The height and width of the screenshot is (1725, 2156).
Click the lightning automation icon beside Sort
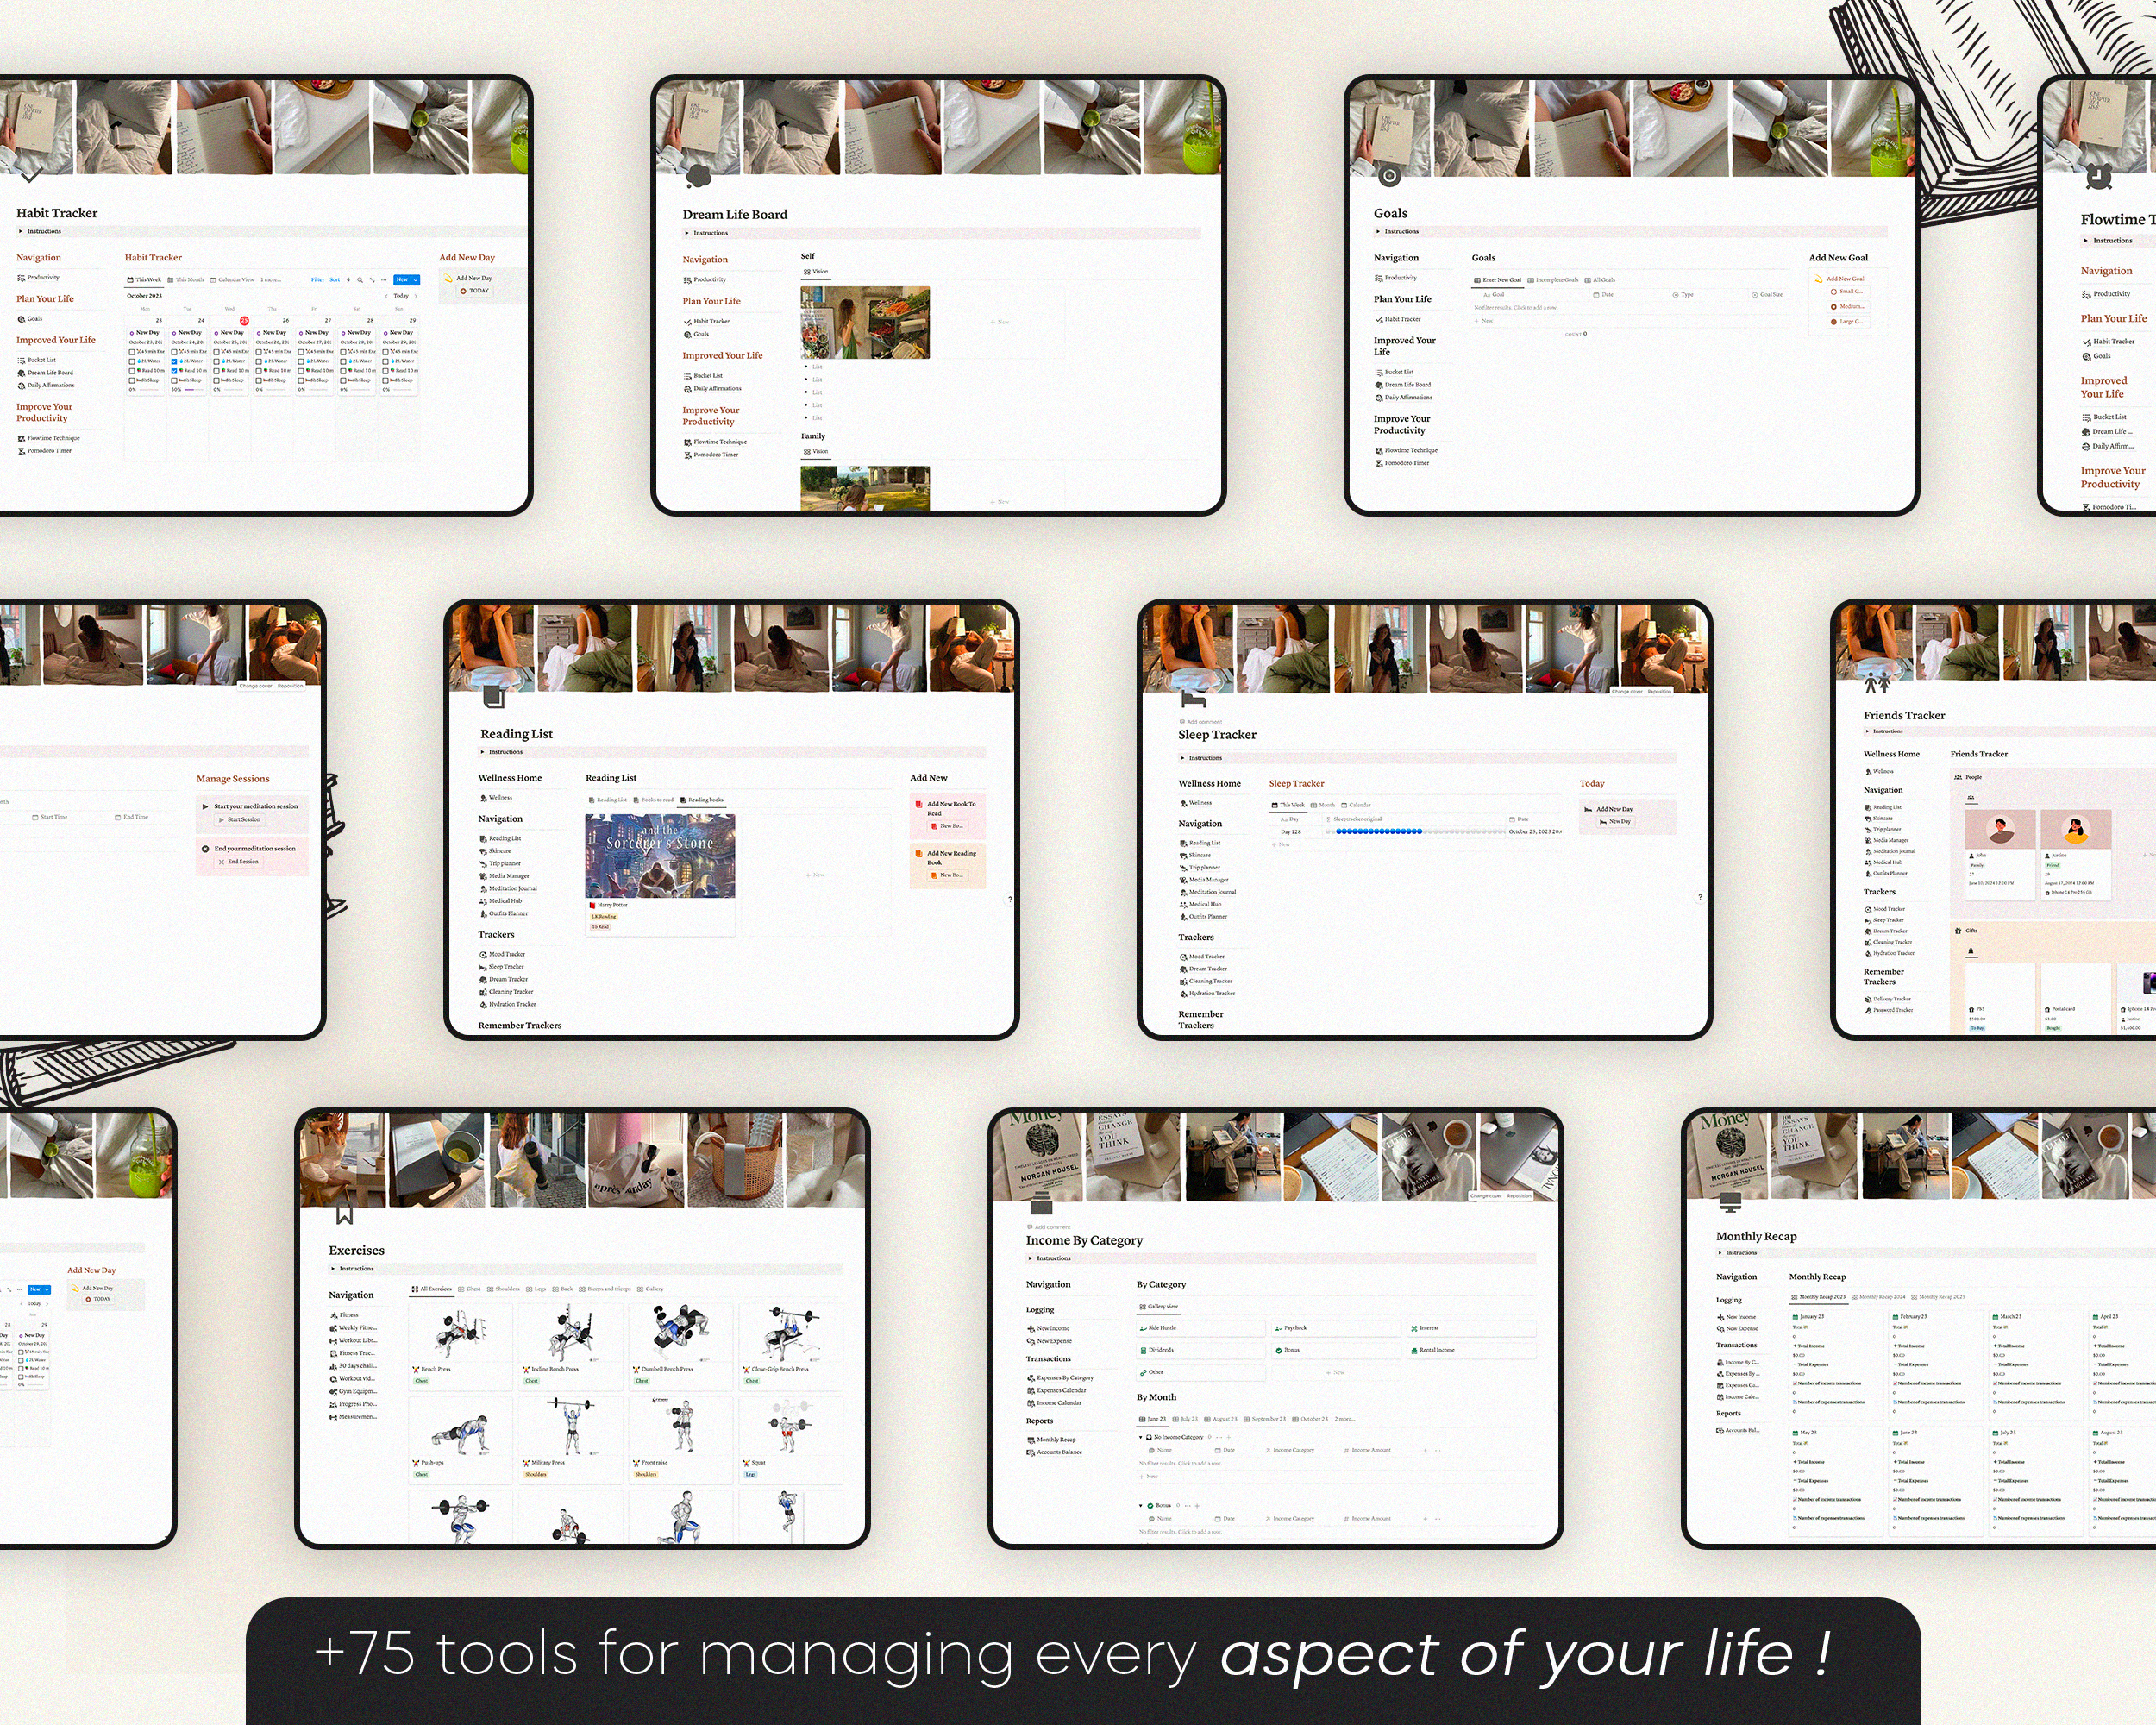(349, 280)
